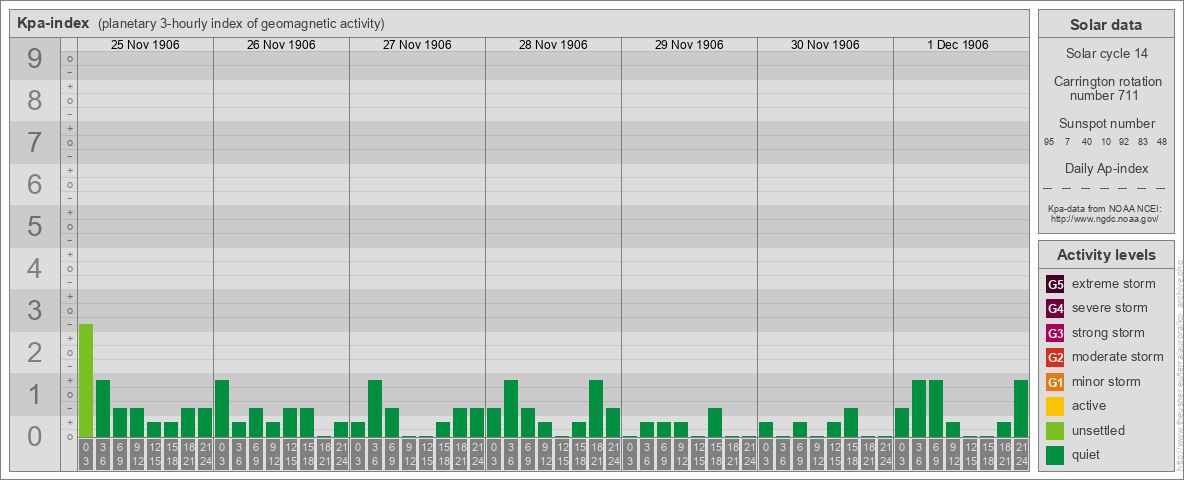
Task: Open the NOAA ngdc.noaa.gov link
Action: tap(1103, 218)
